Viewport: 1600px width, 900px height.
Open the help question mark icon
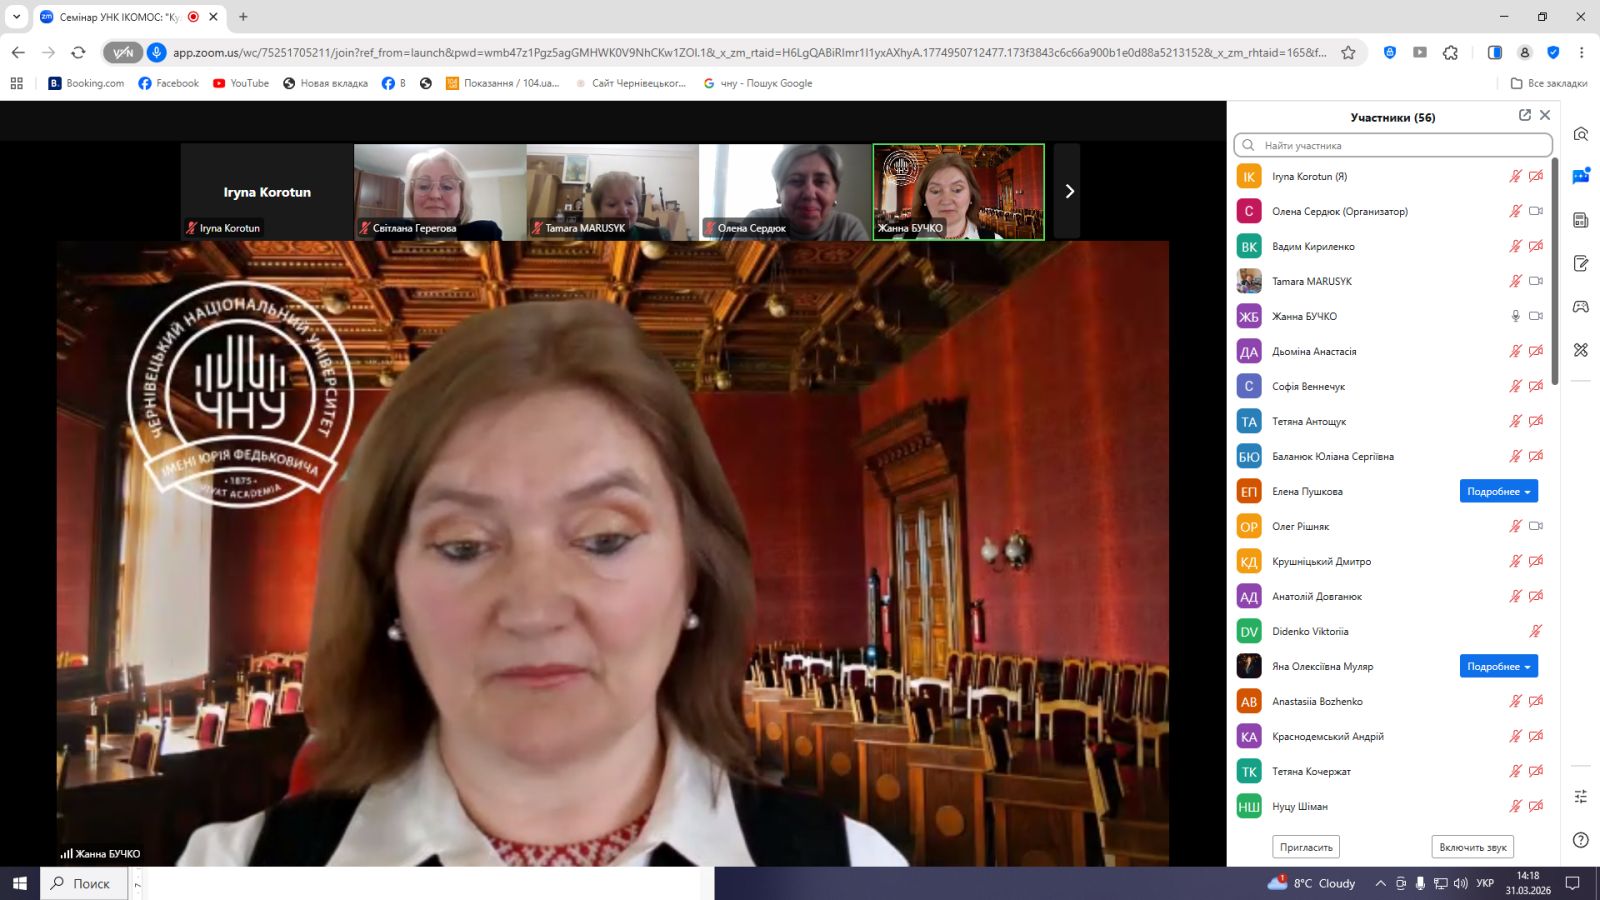(1581, 840)
